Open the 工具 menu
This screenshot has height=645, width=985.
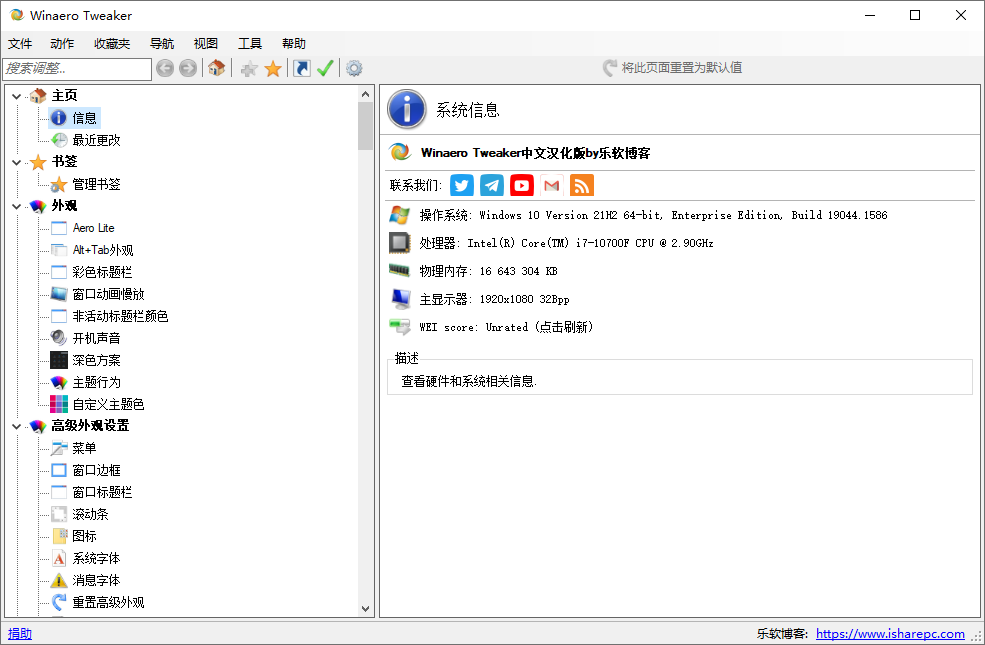click(250, 44)
